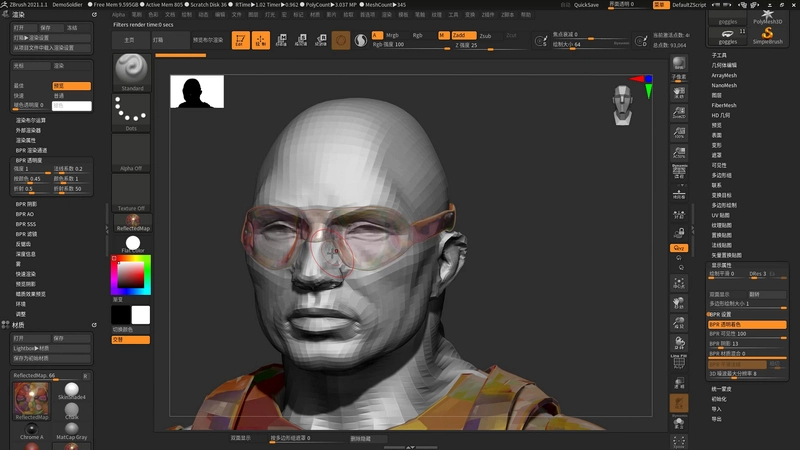Open the ReflectedMap material slot in the left shelf

pos(133,223)
